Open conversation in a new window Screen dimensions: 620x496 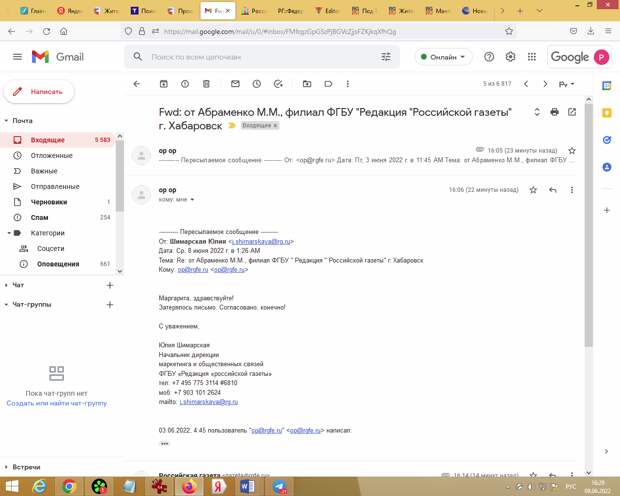[572, 112]
